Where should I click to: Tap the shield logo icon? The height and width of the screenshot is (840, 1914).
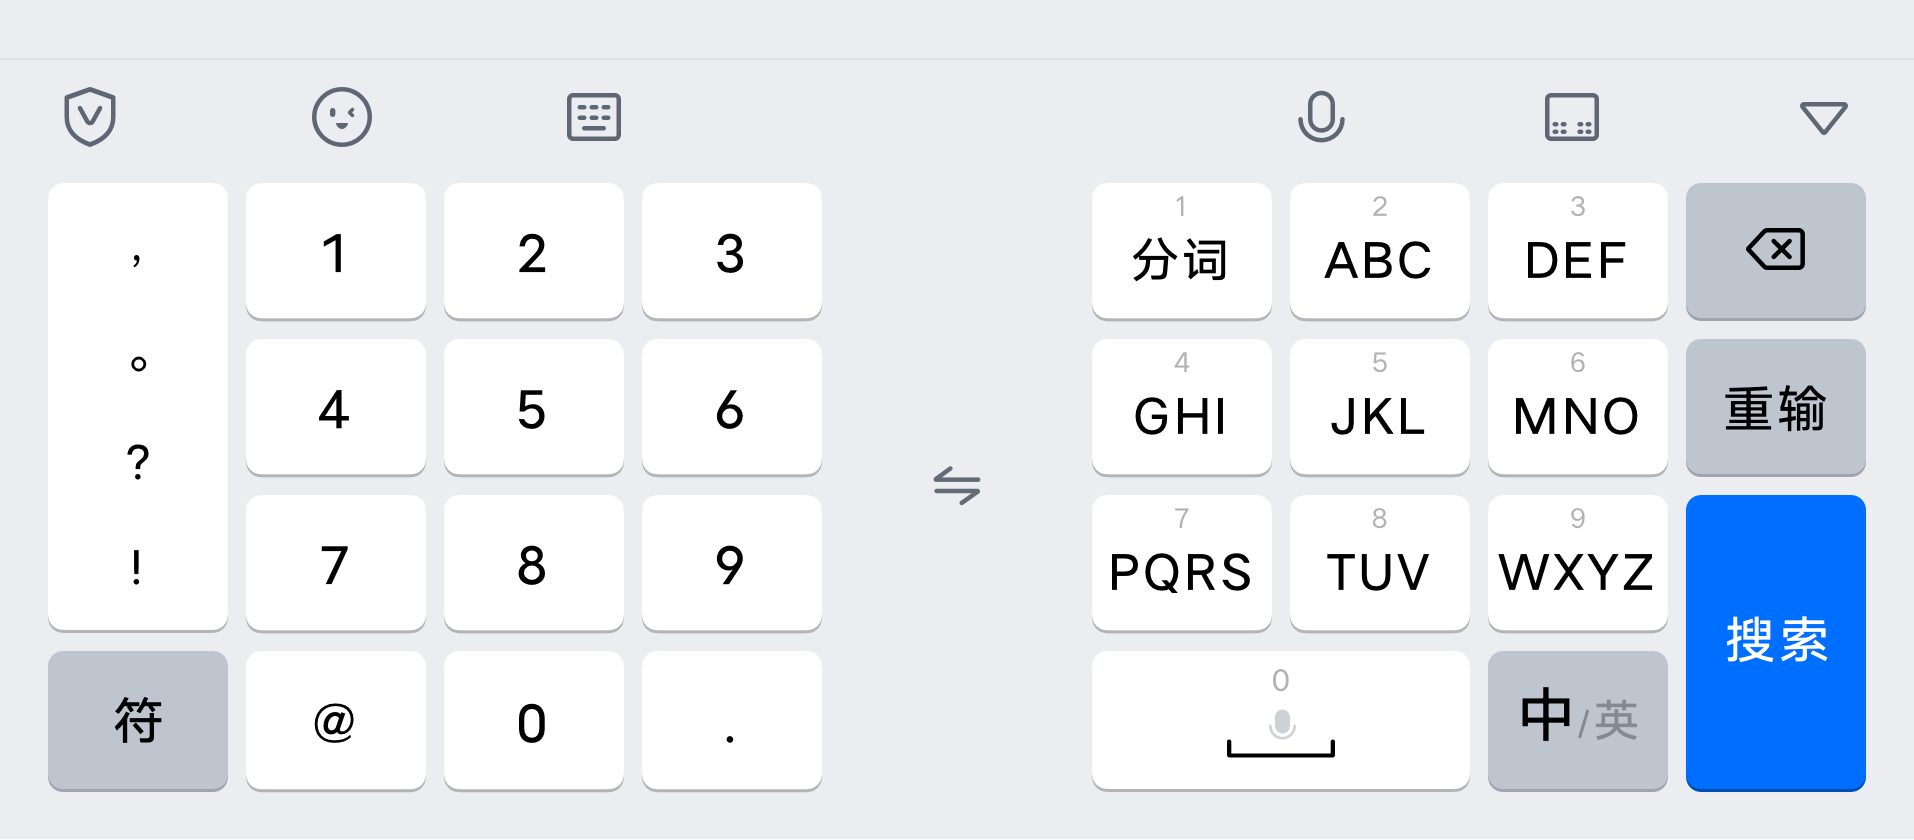click(90, 117)
